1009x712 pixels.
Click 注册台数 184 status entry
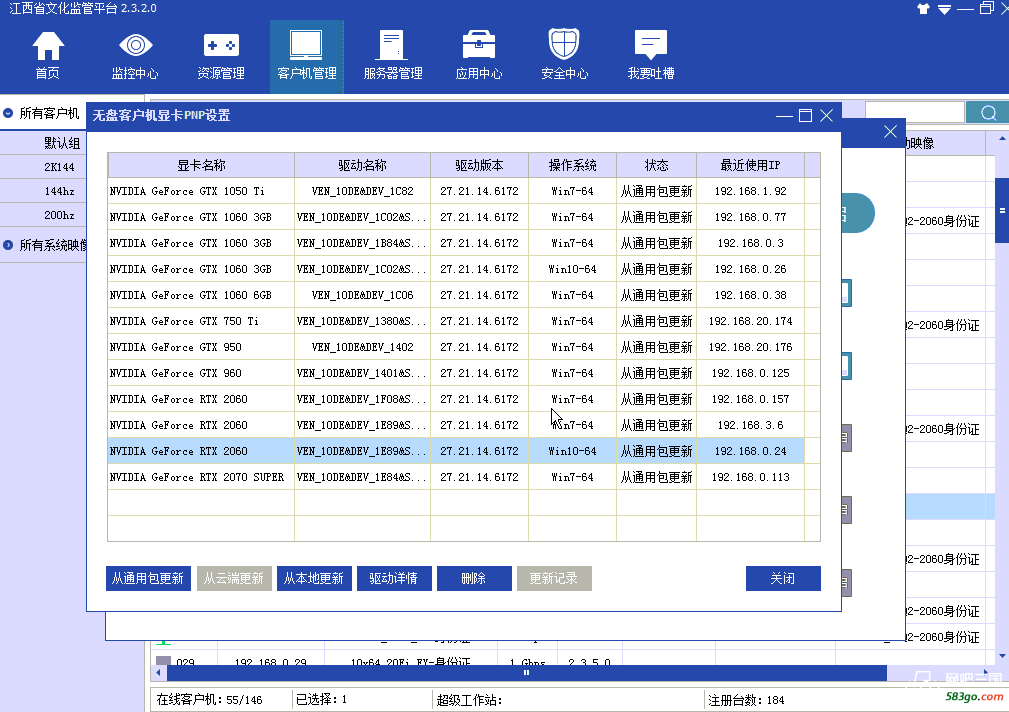pyautogui.click(x=746, y=700)
